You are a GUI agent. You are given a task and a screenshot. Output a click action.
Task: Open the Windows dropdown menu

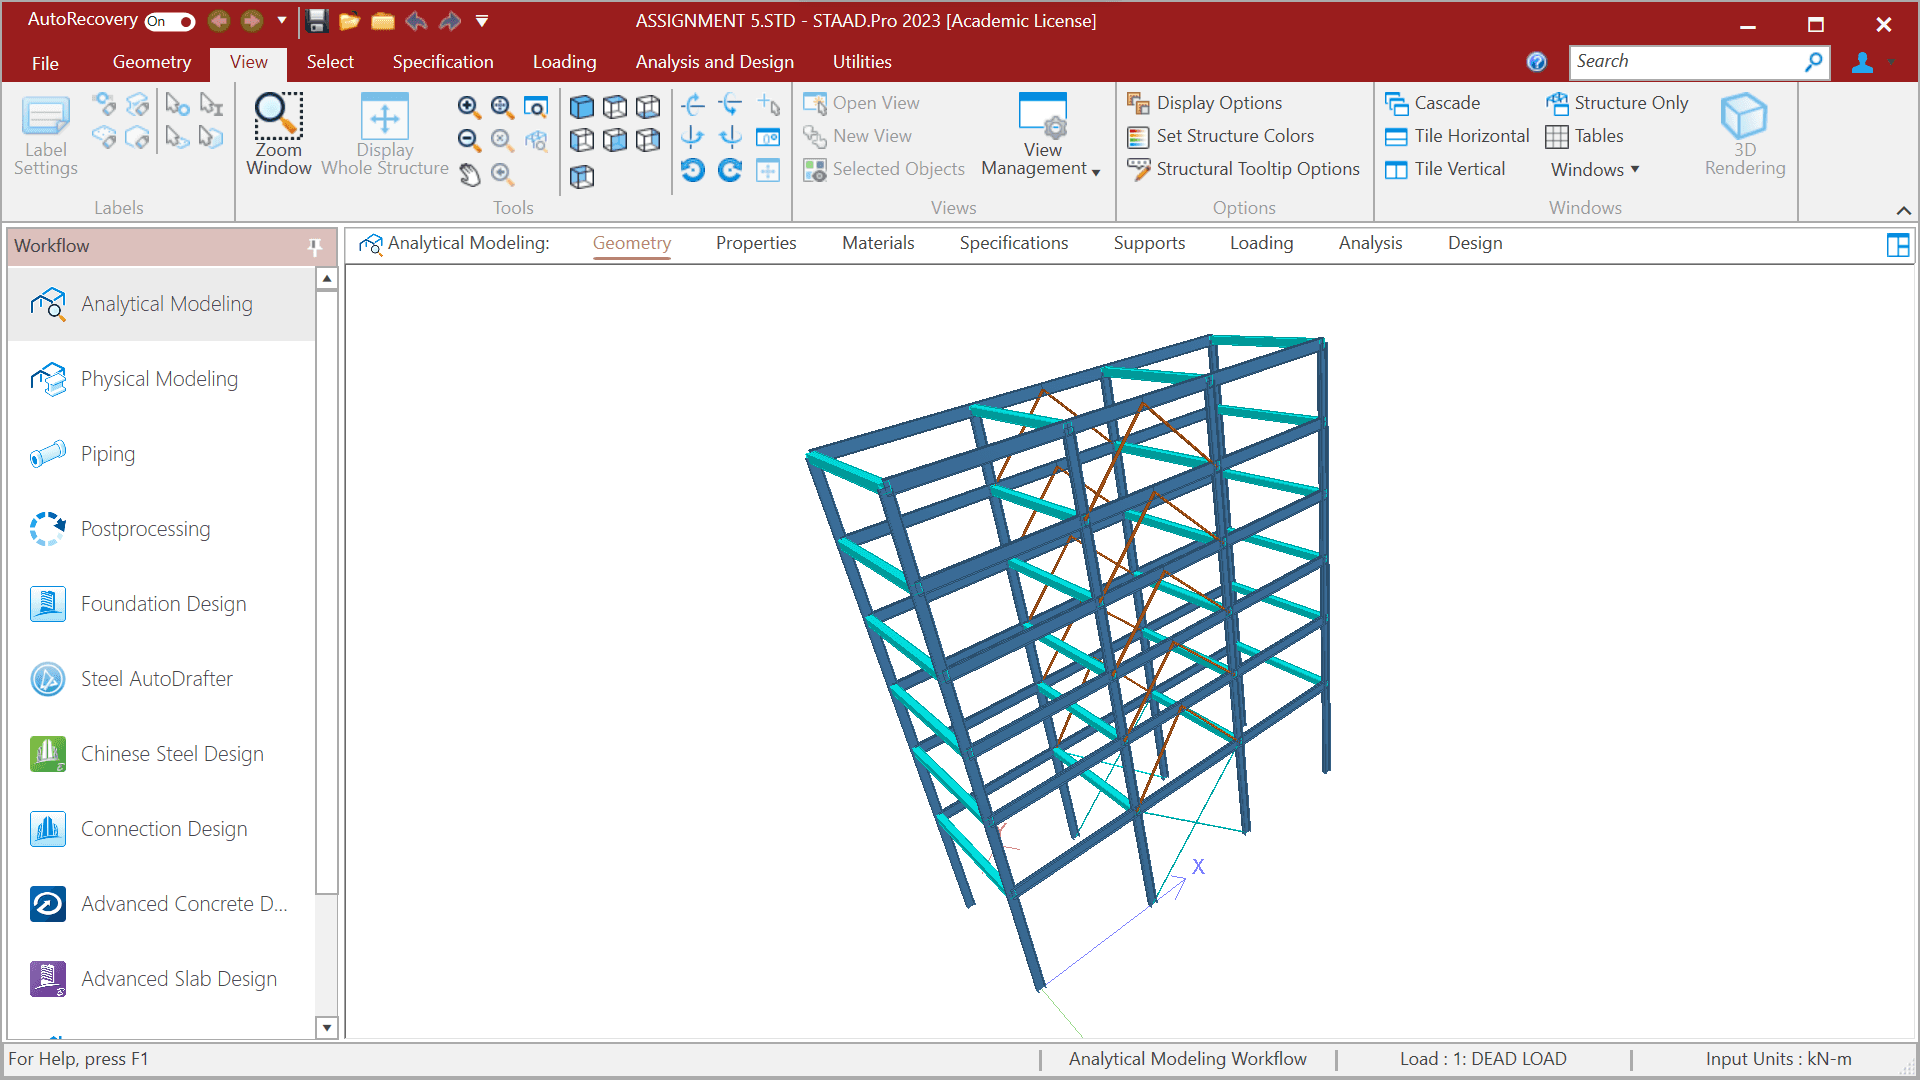pyautogui.click(x=1594, y=169)
